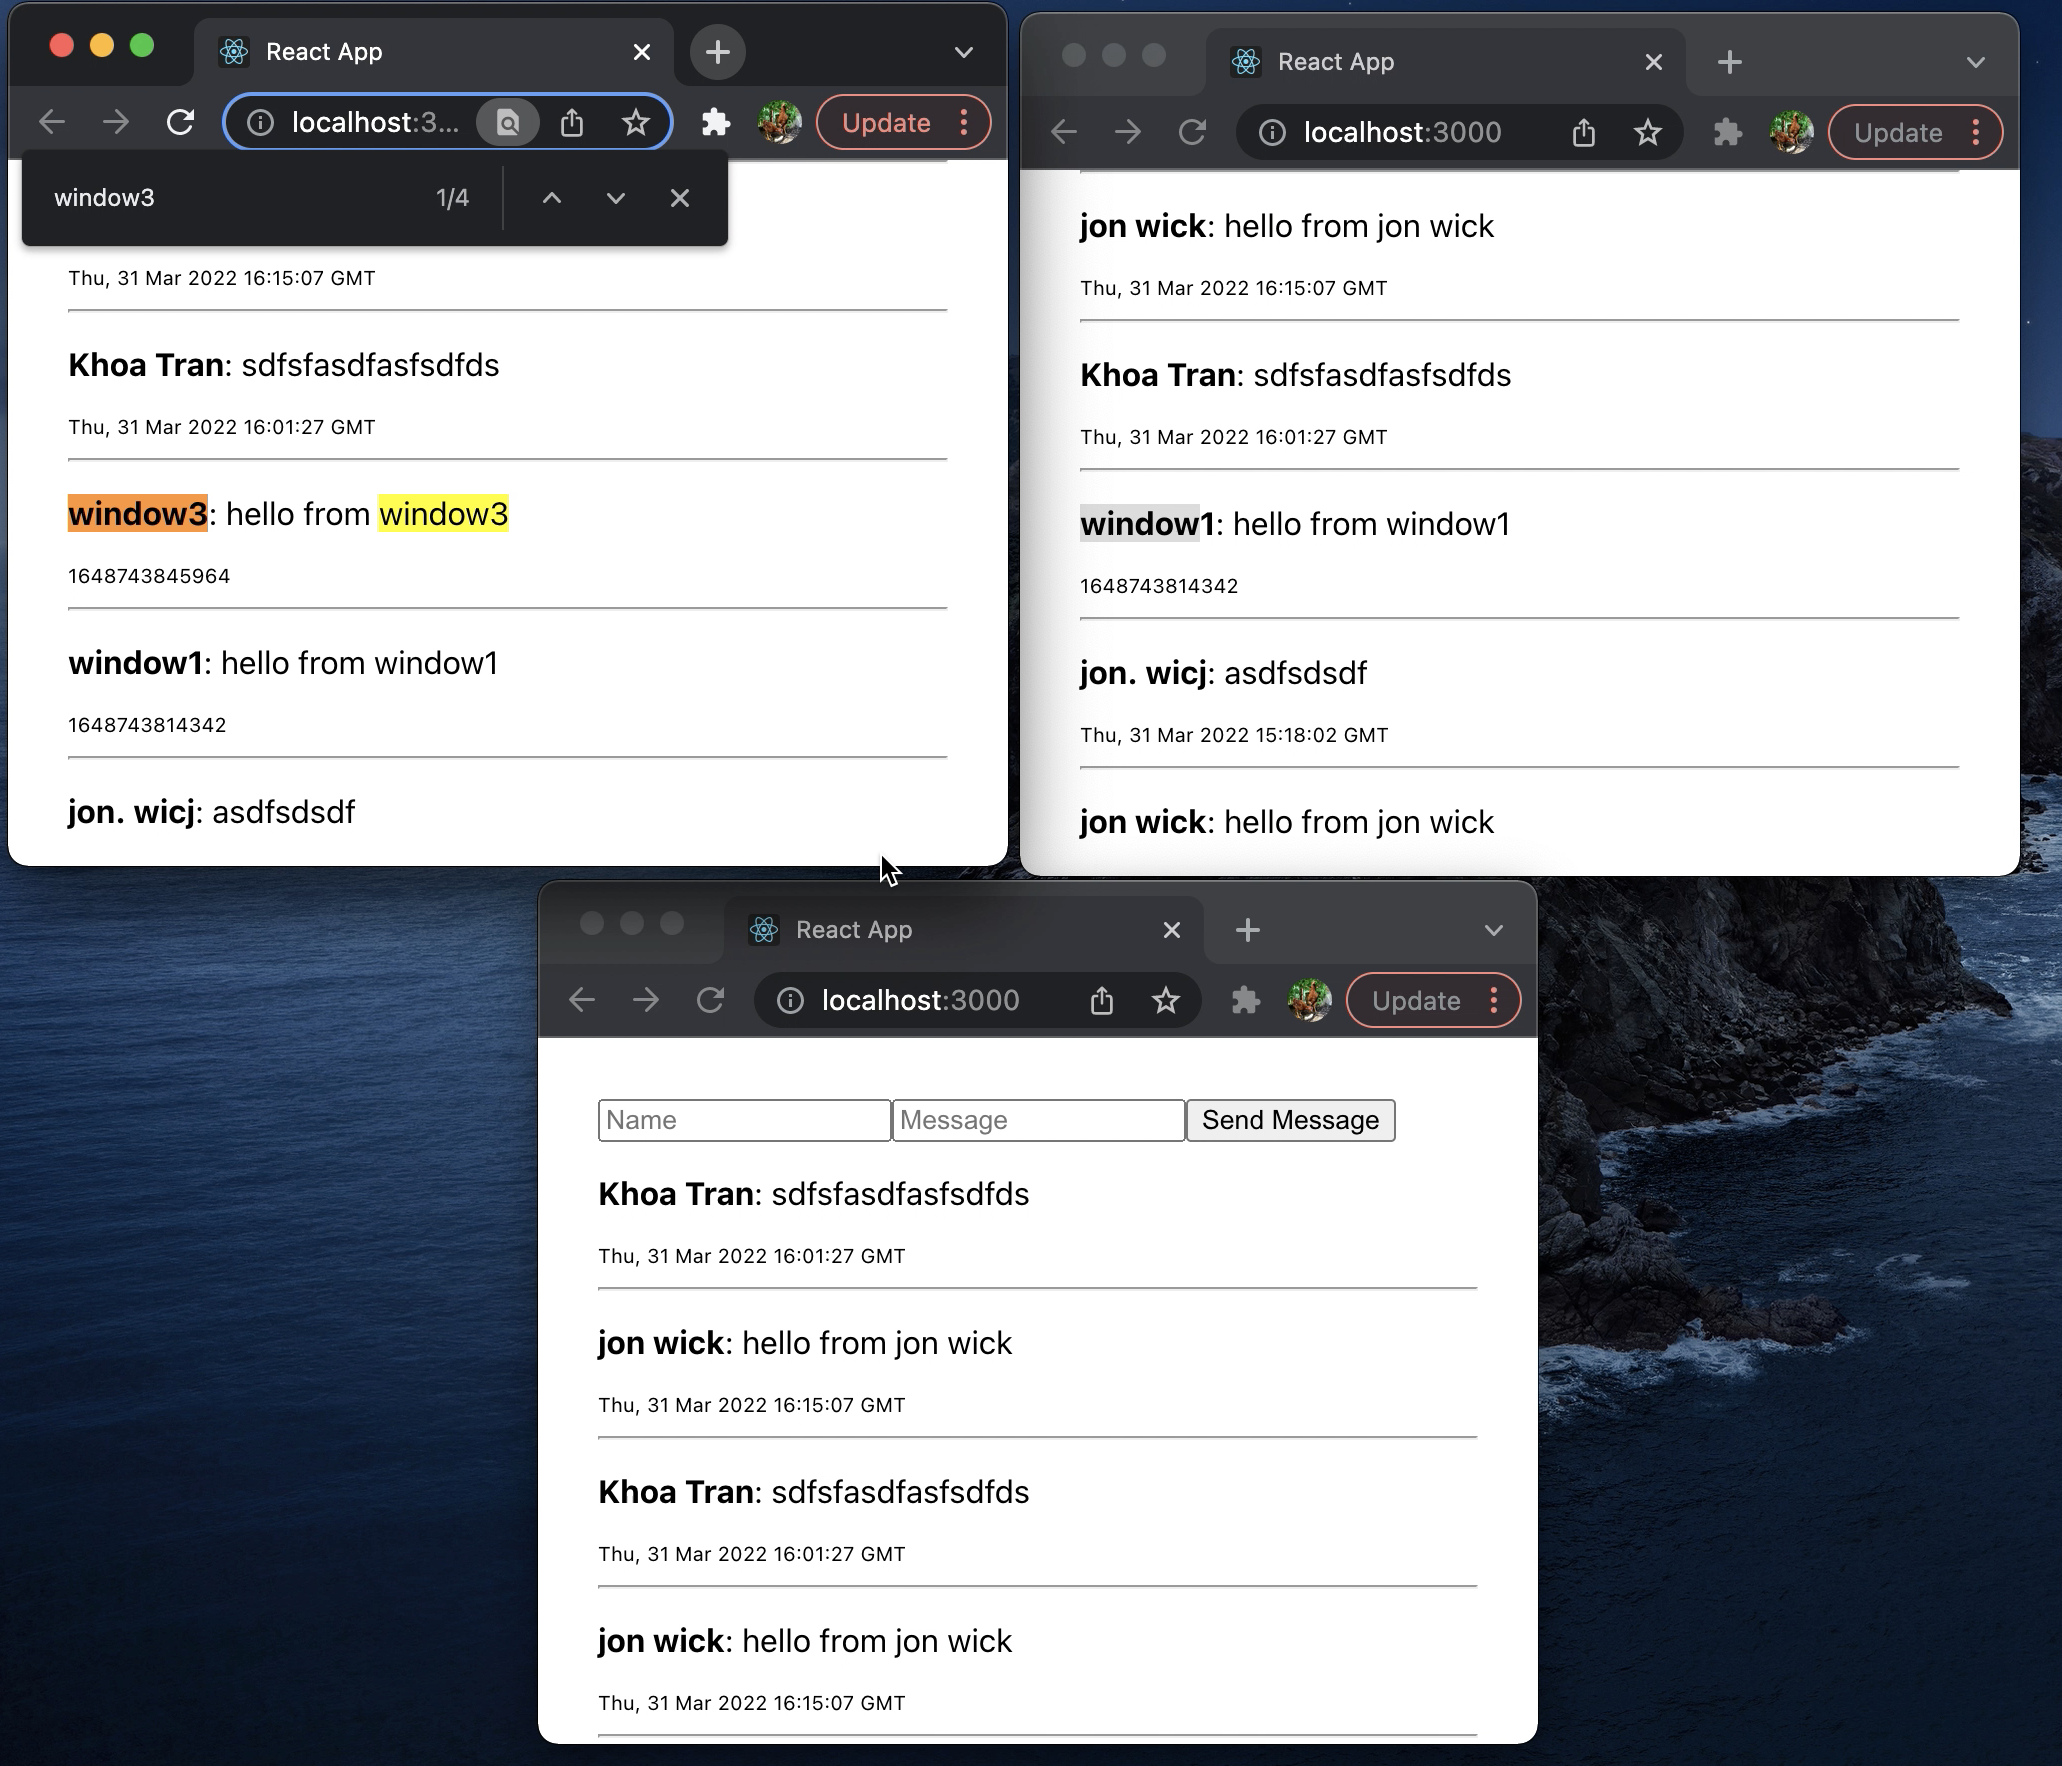The width and height of the screenshot is (2062, 1766).
Task: Close the find bar
Action: pyautogui.click(x=680, y=198)
